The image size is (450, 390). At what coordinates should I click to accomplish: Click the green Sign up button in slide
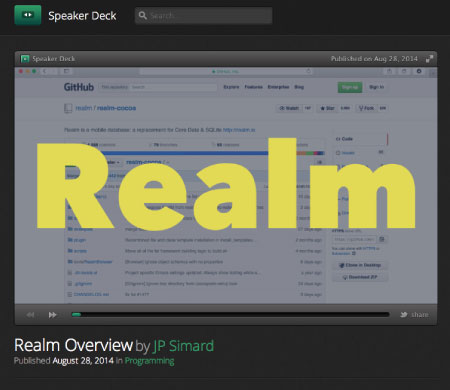click(350, 87)
